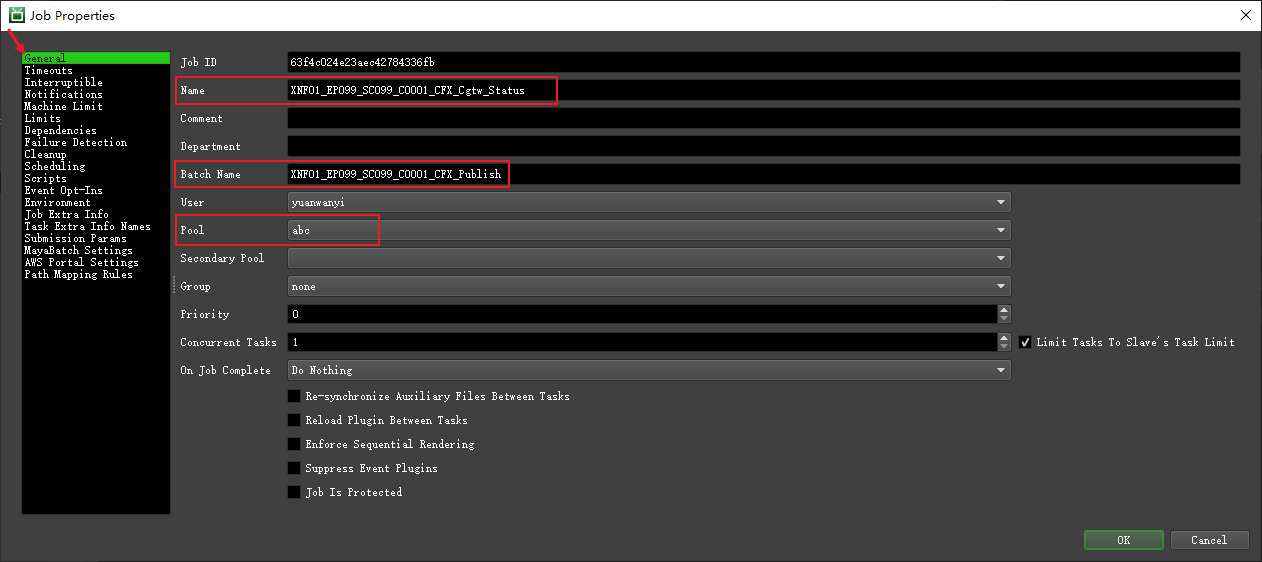Screen dimensions: 1262x562
Task: Open the On Job Complete dropdown
Action: pos(1001,370)
